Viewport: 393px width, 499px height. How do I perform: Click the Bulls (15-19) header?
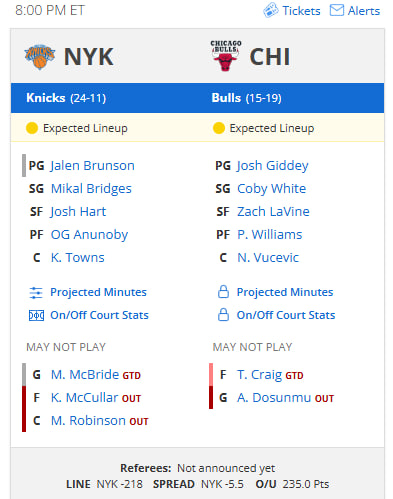pyautogui.click(x=246, y=98)
